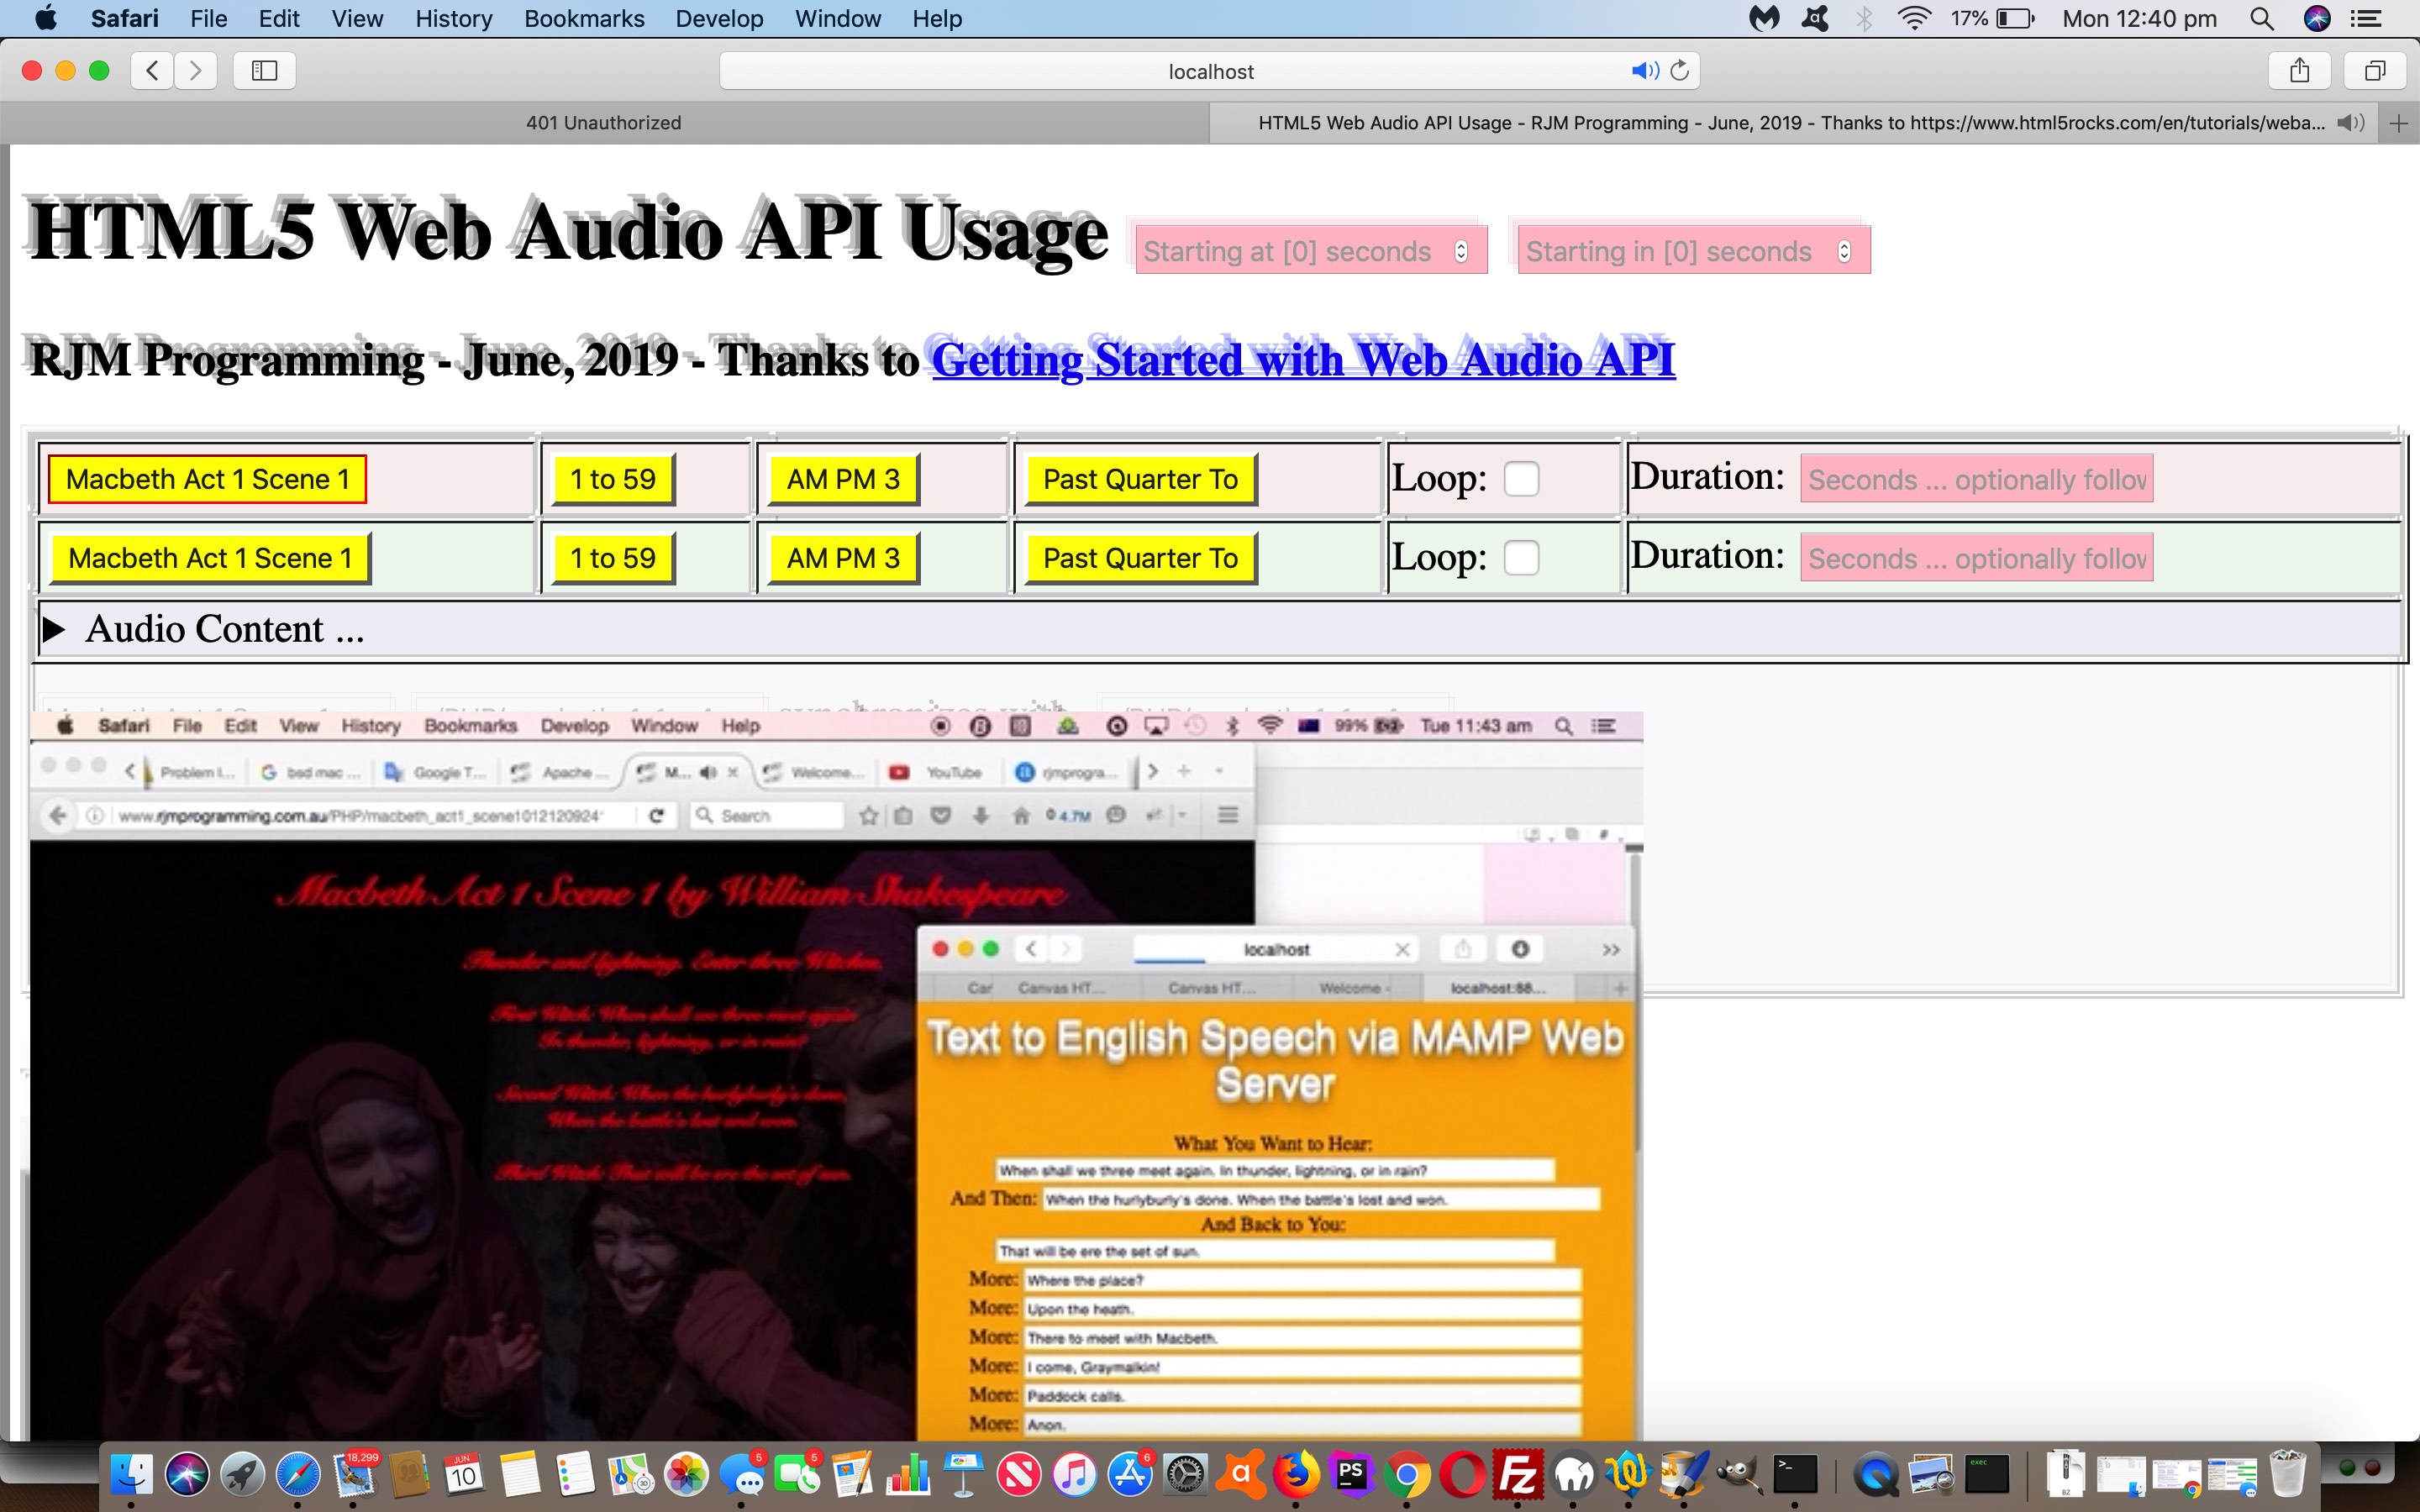Open the Bookmarks menu
Screen dimensions: 2420x1512
(x=584, y=19)
